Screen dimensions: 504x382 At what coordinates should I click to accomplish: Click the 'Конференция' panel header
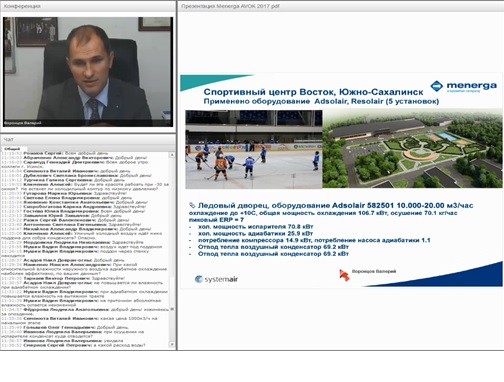tap(88, 6)
